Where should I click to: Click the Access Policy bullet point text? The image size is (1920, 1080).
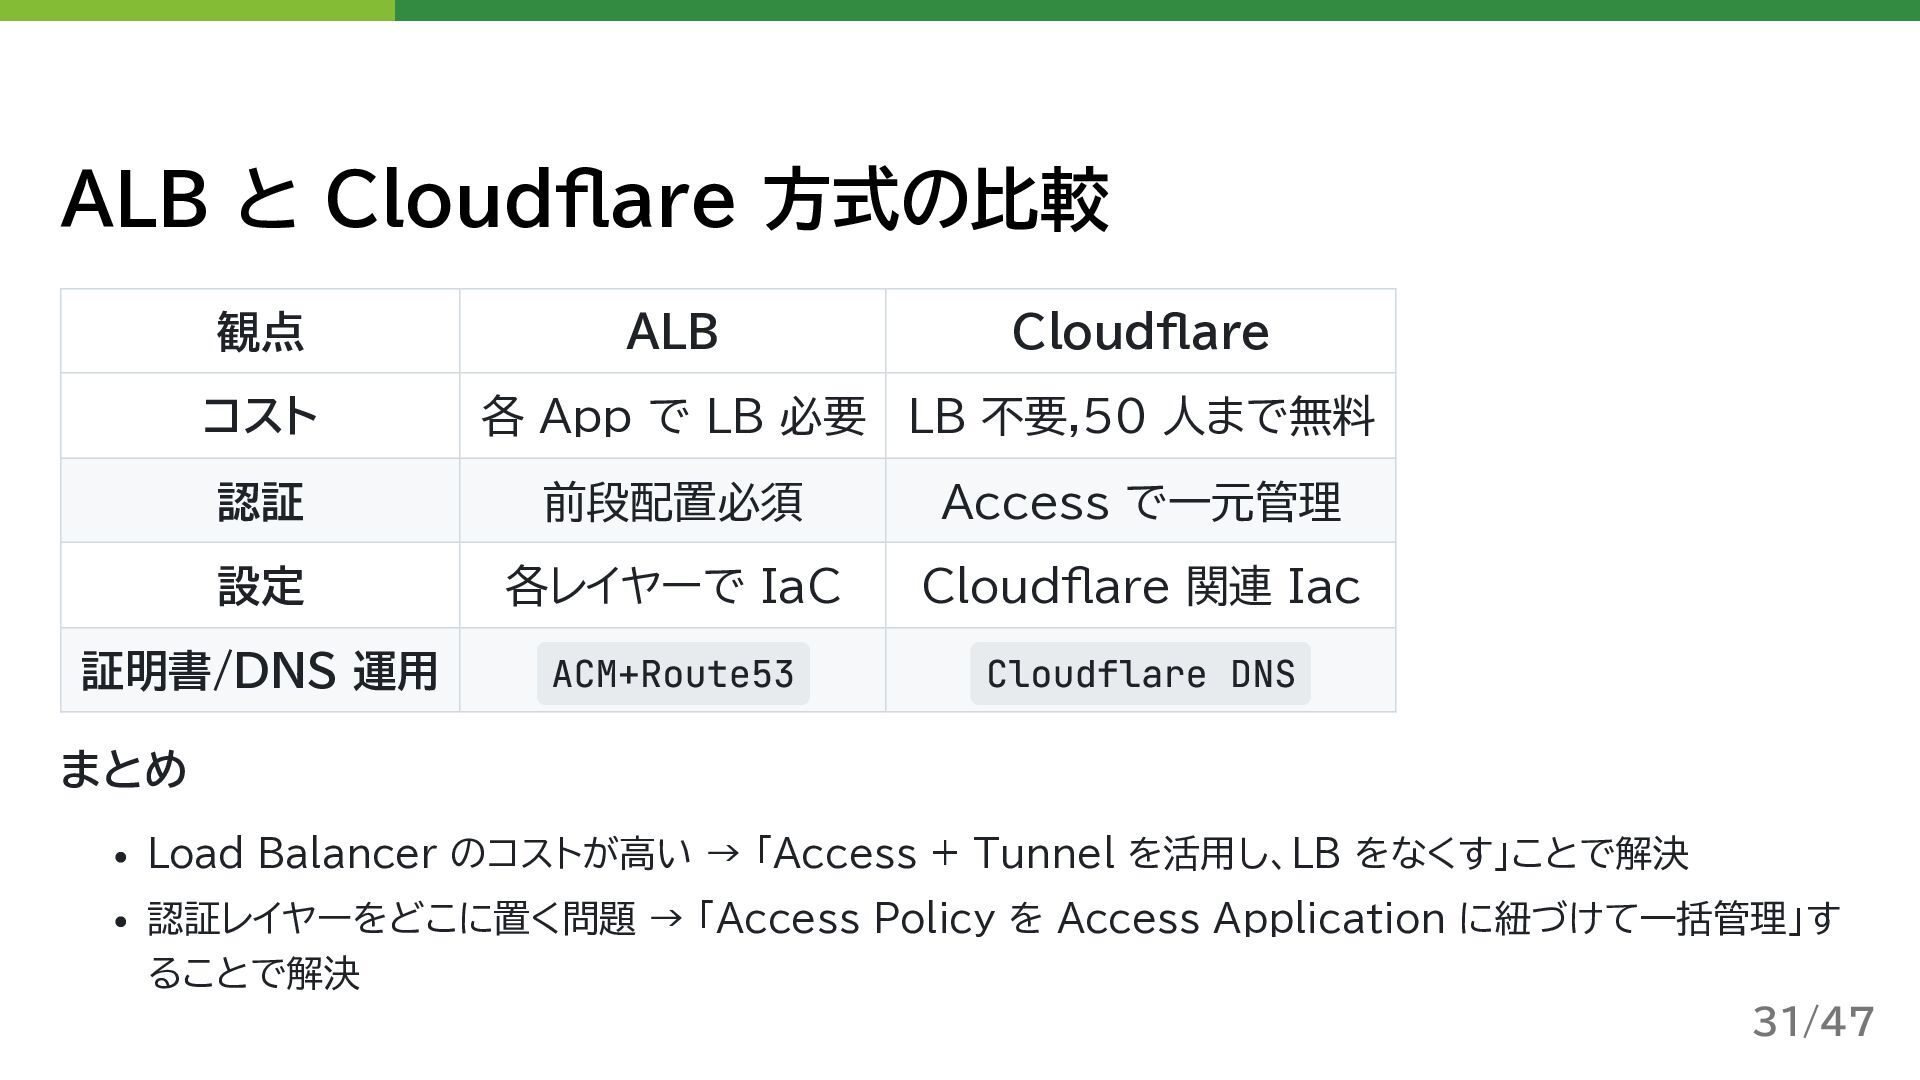992,919
